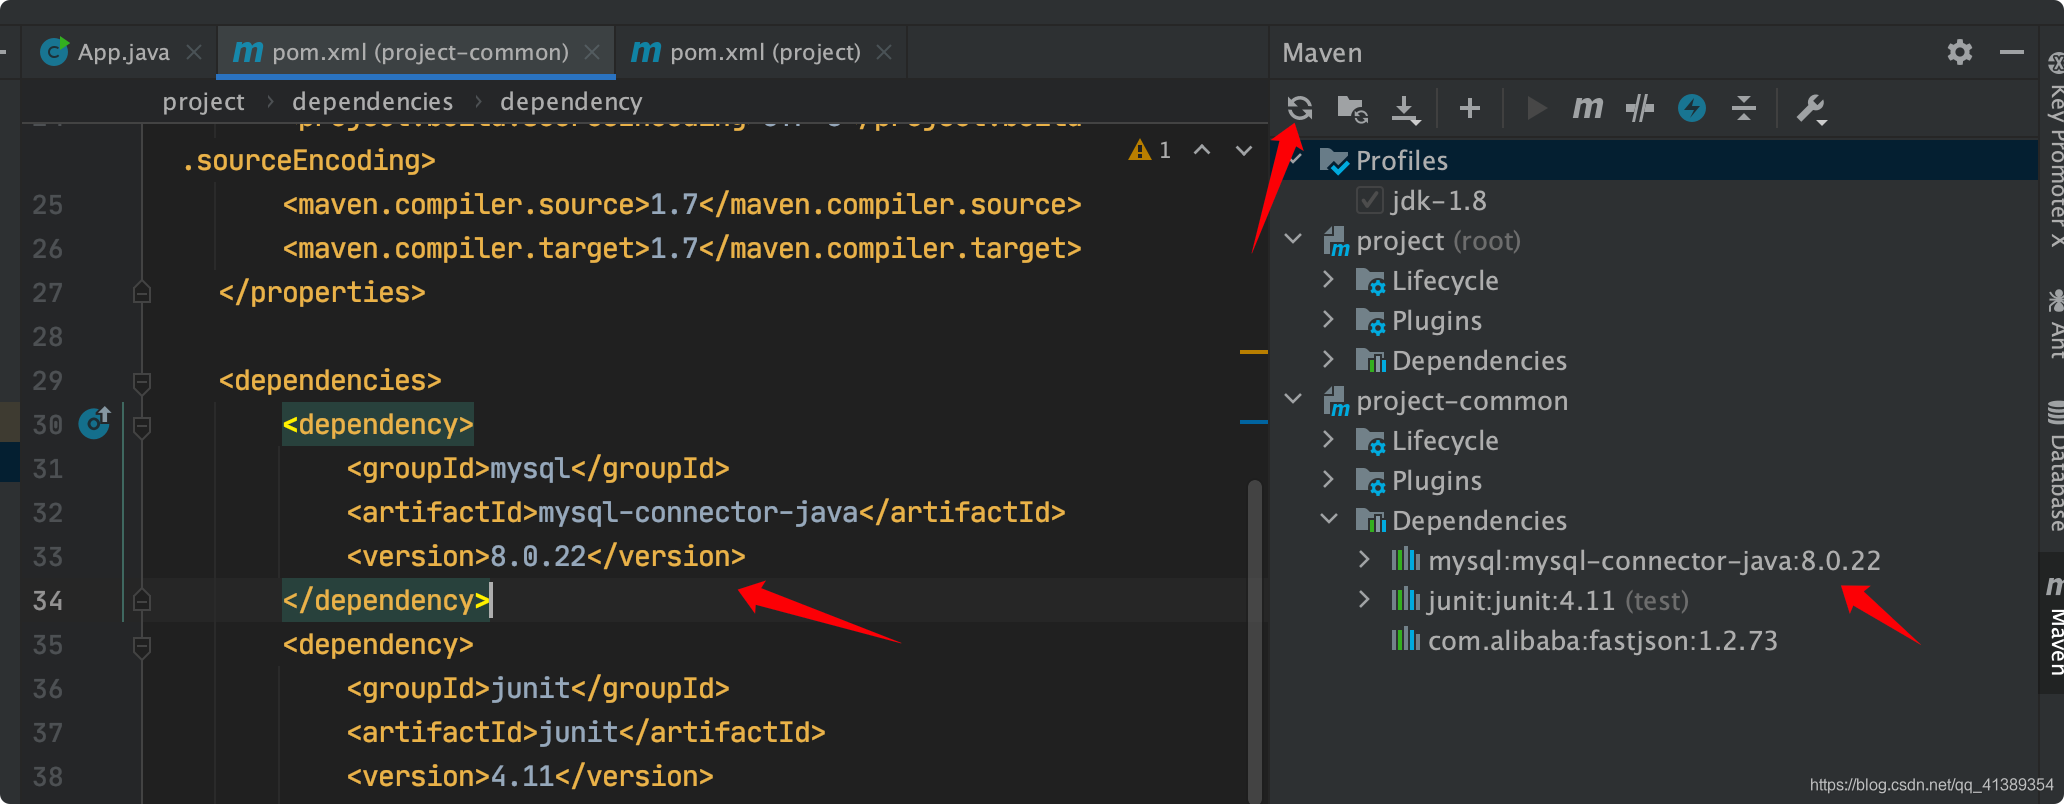Open Maven panel gear options

[x=1960, y=52]
